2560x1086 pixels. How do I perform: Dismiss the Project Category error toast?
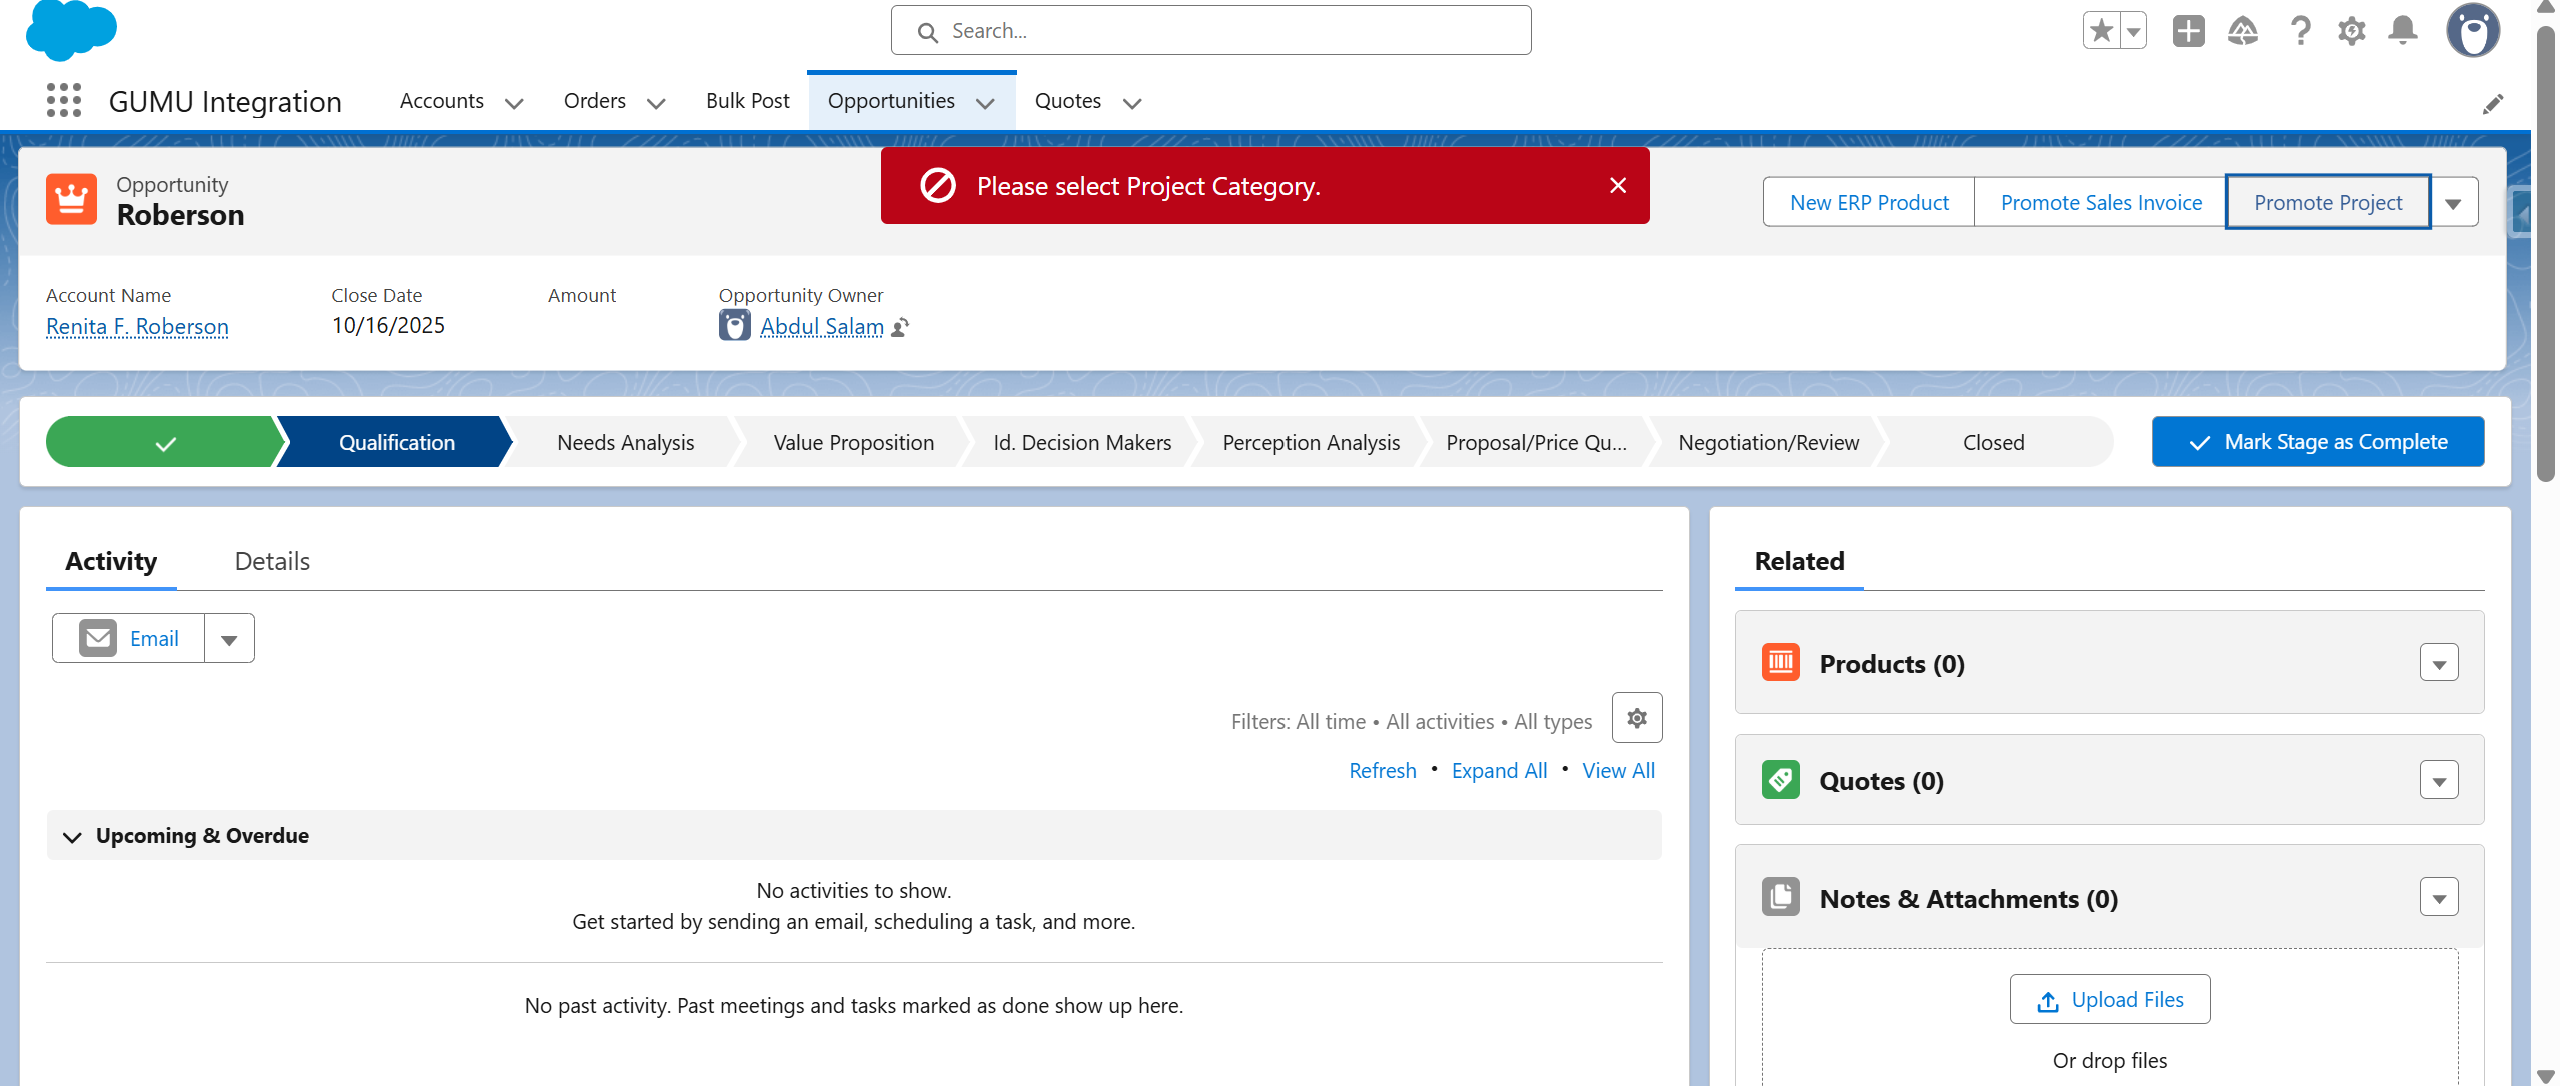(1618, 185)
